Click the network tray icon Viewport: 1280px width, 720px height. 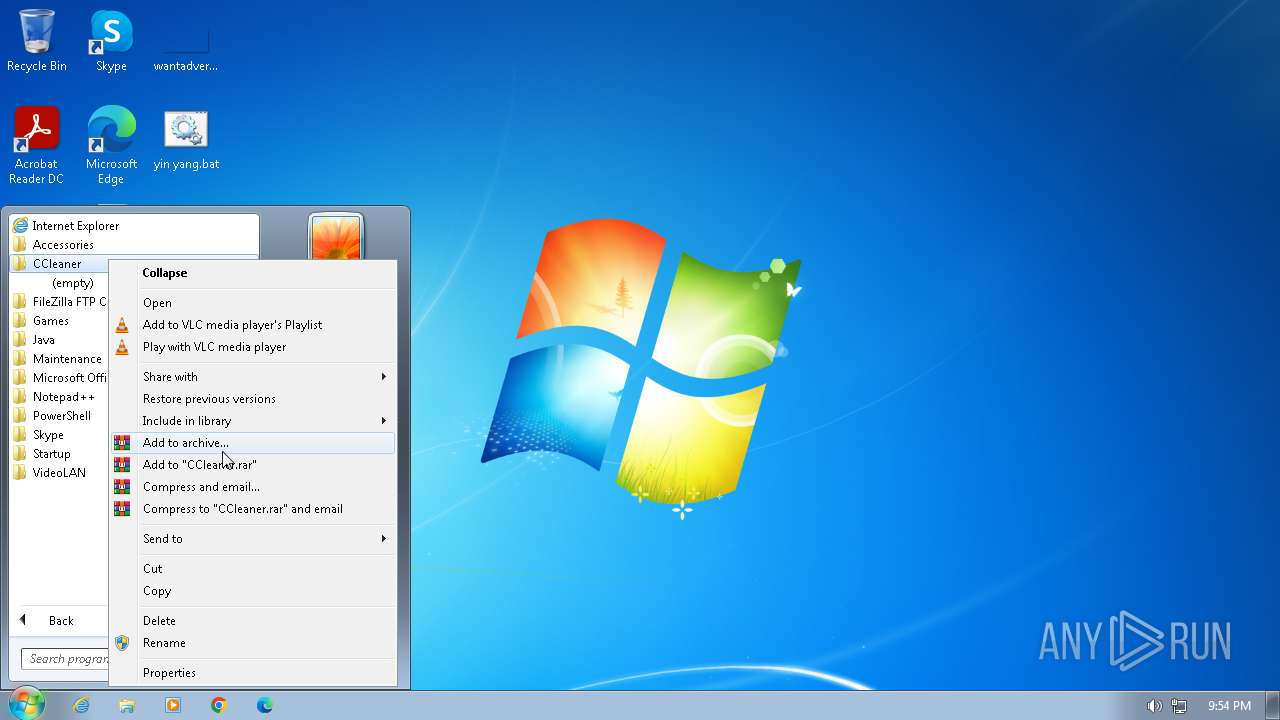click(x=1179, y=706)
